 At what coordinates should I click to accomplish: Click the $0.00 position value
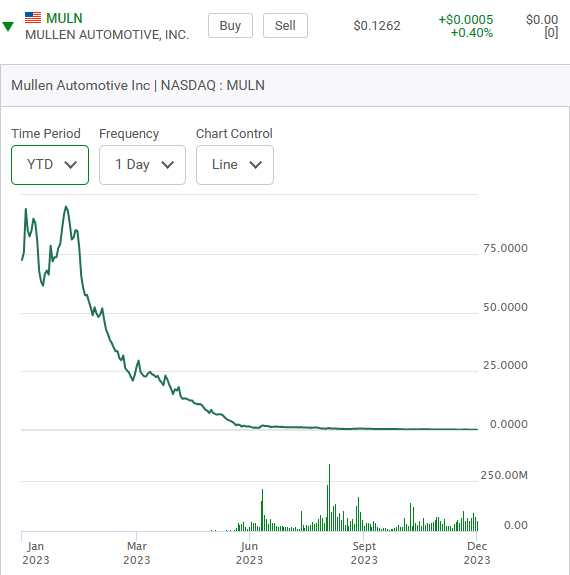tap(542, 19)
